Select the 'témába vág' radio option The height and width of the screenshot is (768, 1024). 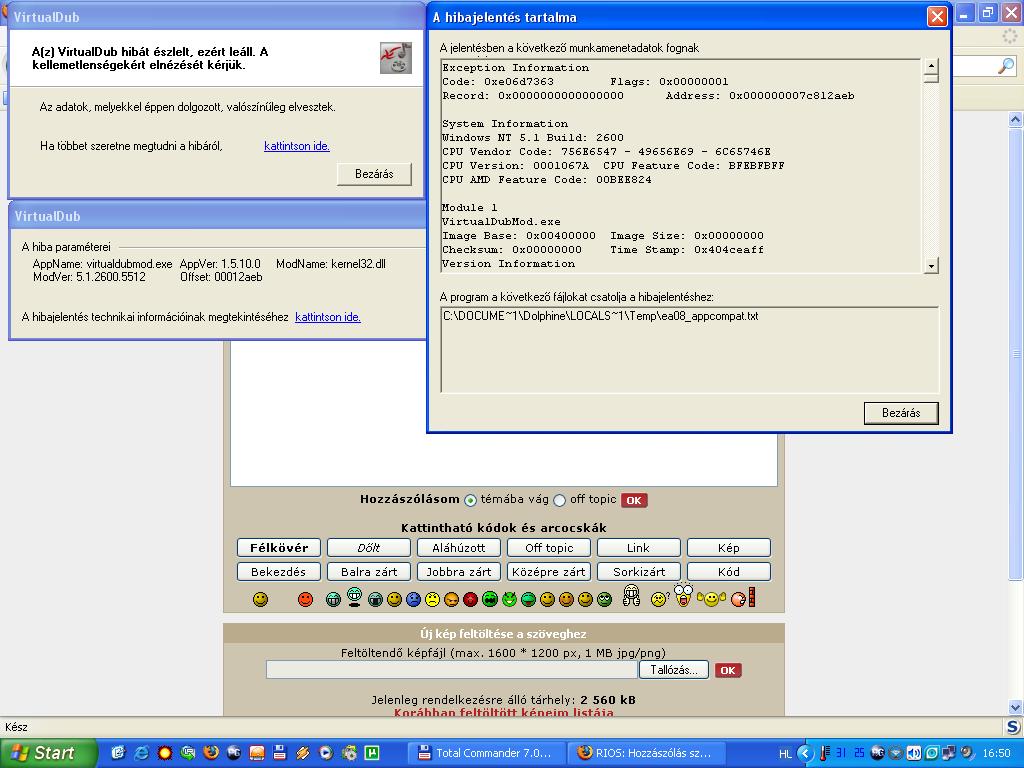tap(470, 500)
